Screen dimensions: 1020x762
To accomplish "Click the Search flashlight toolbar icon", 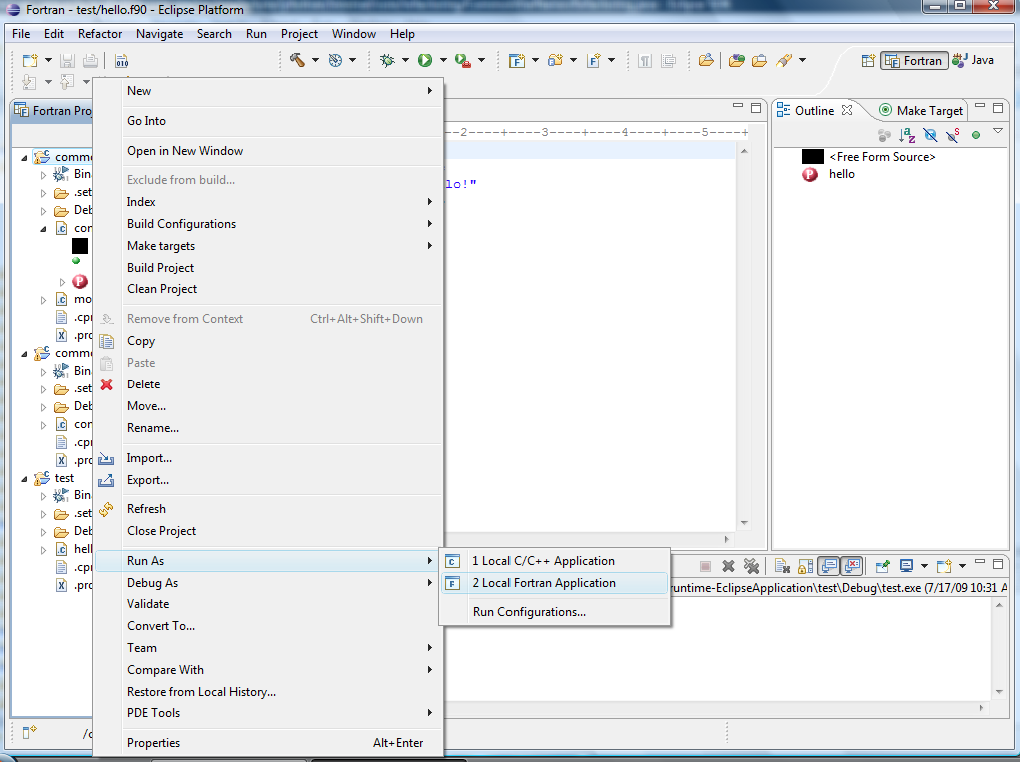I will (x=784, y=61).
